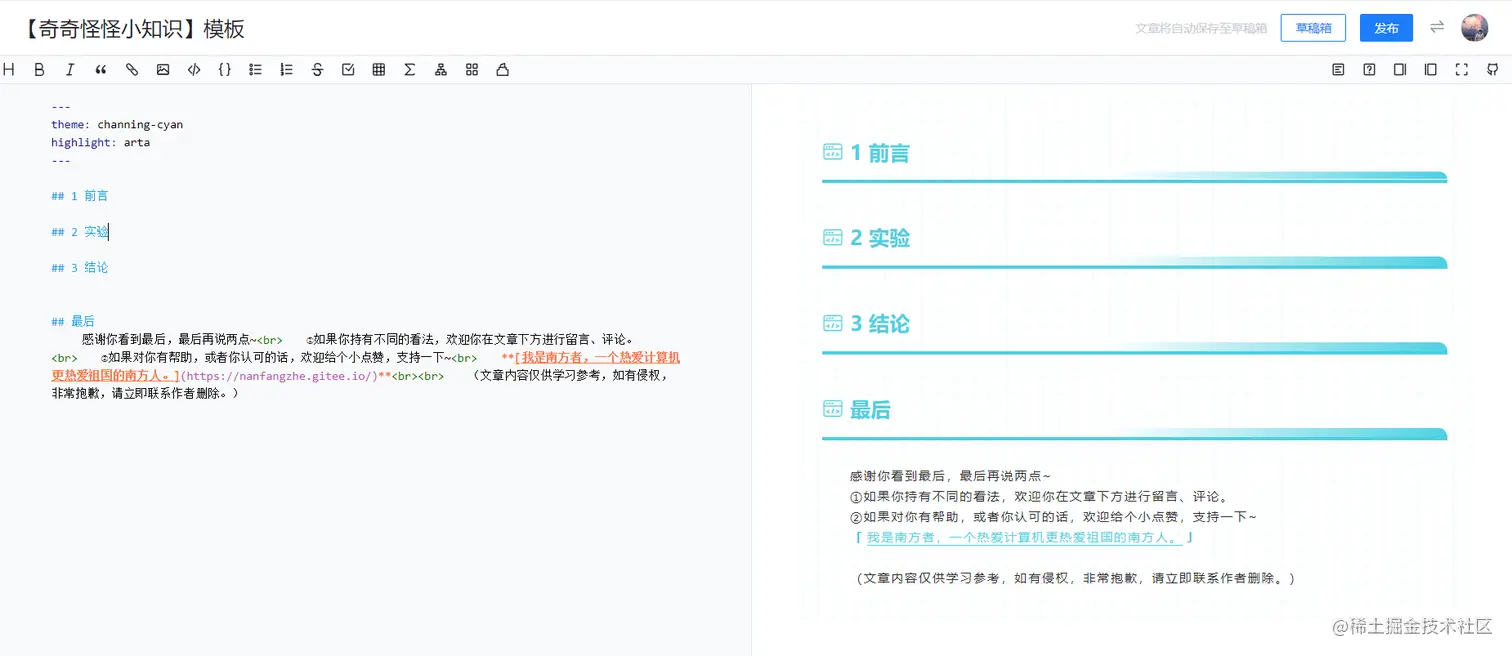Open the Markdown theme picker icon
The image size is (1512, 656).
click(472, 70)
